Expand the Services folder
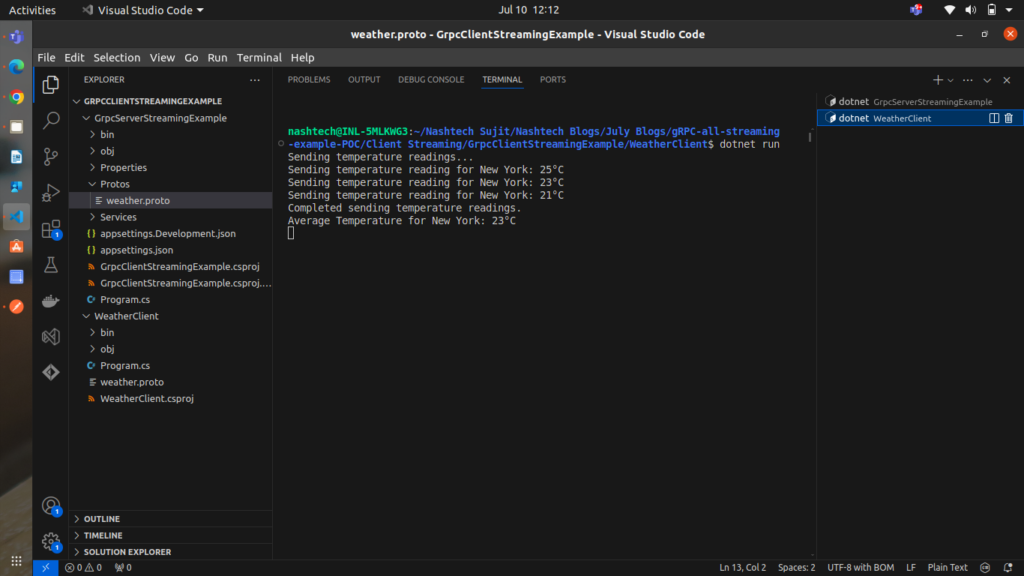 [117, 217]
